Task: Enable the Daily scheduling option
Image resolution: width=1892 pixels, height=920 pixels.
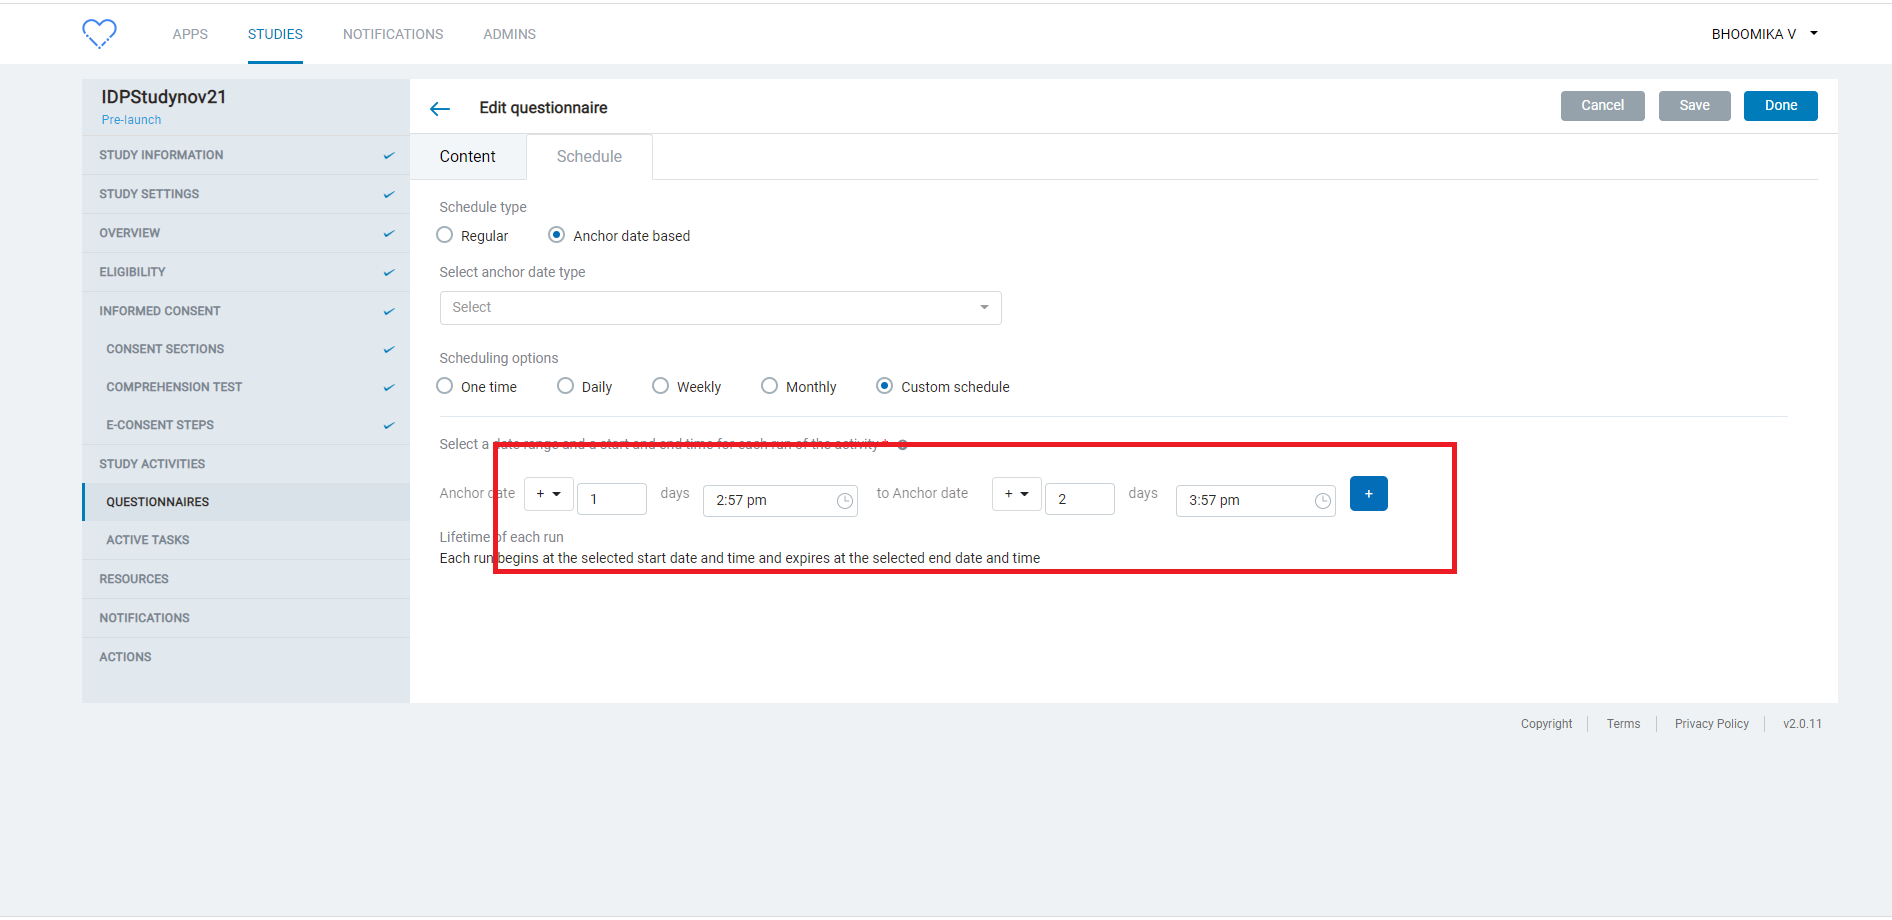Action: (x=565, y=385)
